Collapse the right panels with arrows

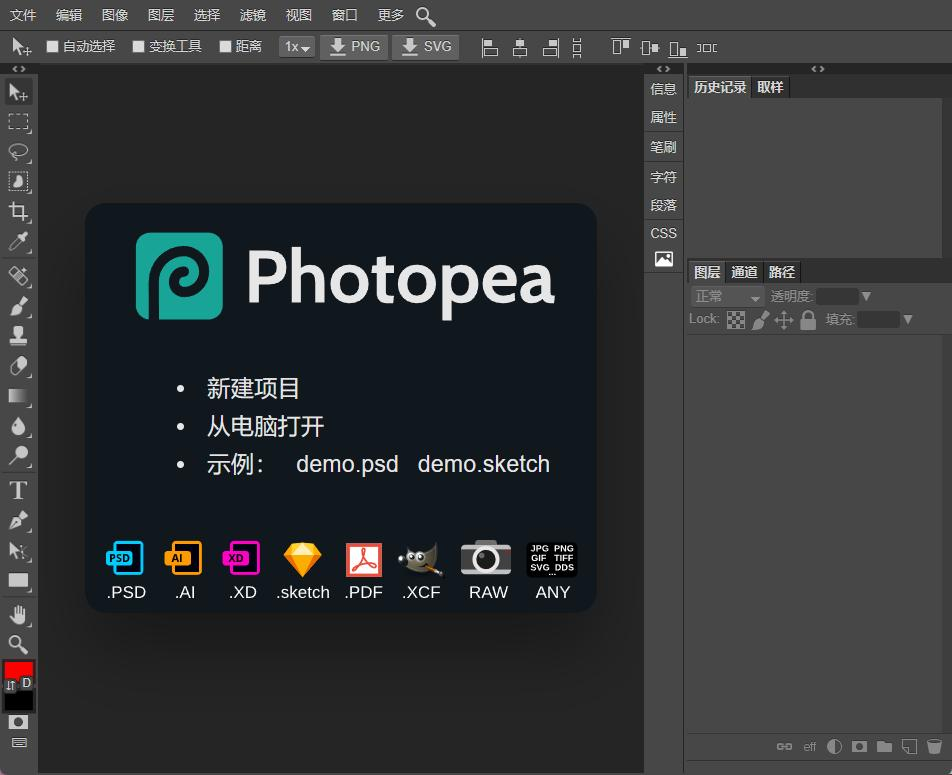click(818, 69)
